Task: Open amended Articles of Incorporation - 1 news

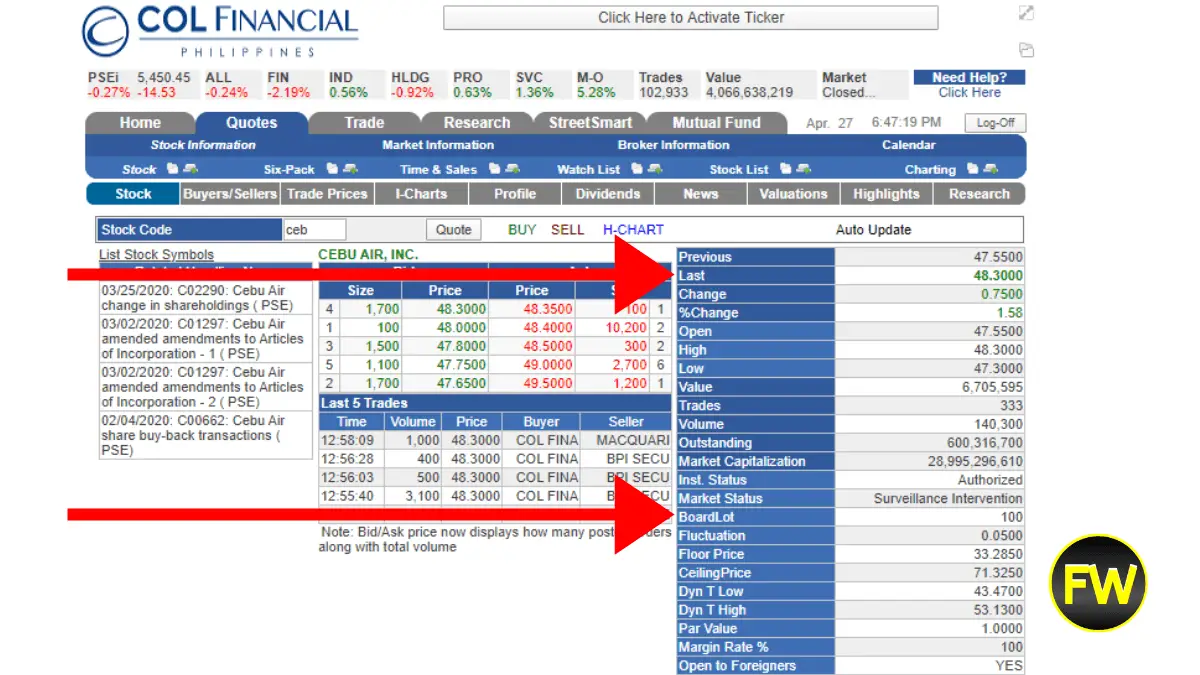Action: (x=205, y=339)
